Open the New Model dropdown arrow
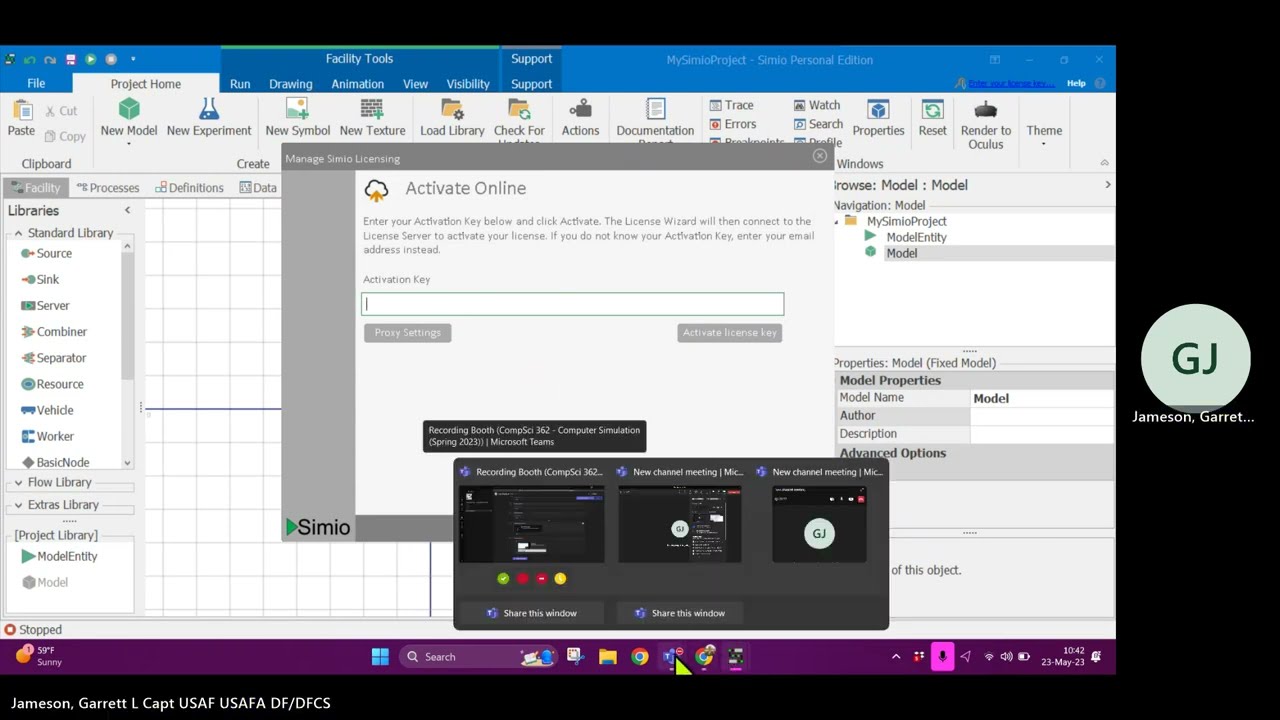The height and width of the screenshot is (720, 1280). coord(129,145)
